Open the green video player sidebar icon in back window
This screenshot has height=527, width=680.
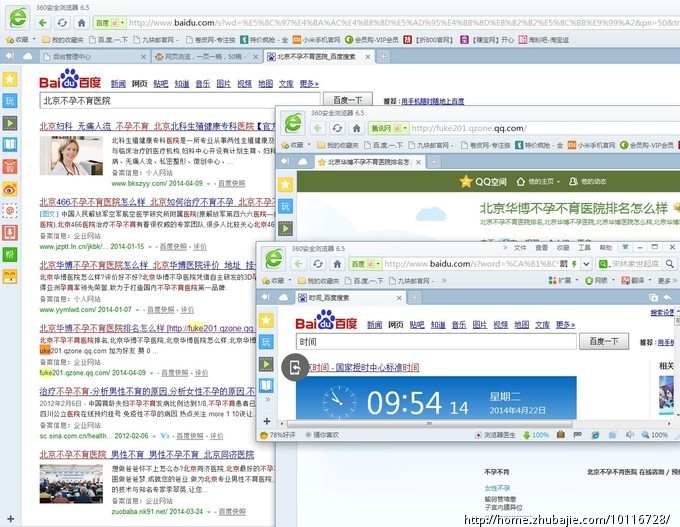coord(10,123)
